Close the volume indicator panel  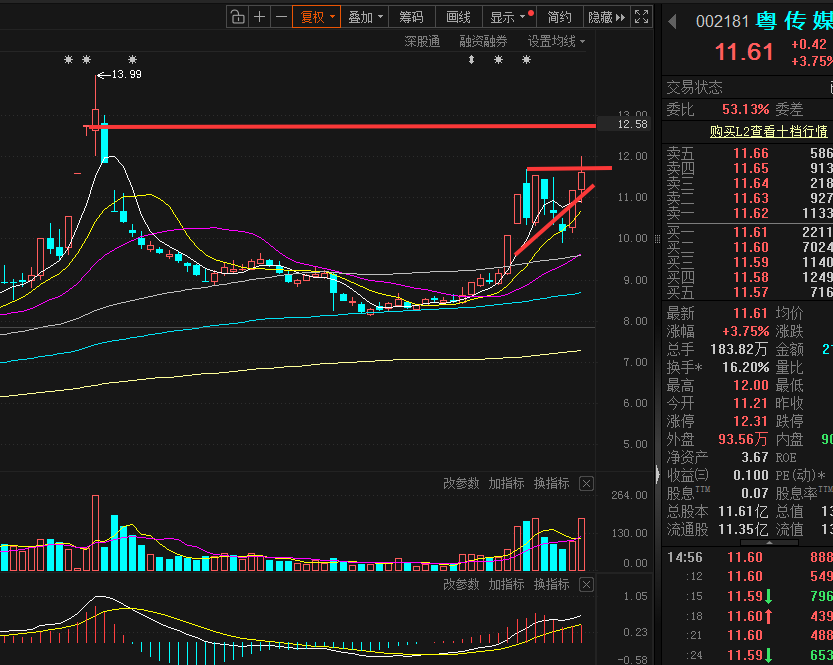pos(586,484)
